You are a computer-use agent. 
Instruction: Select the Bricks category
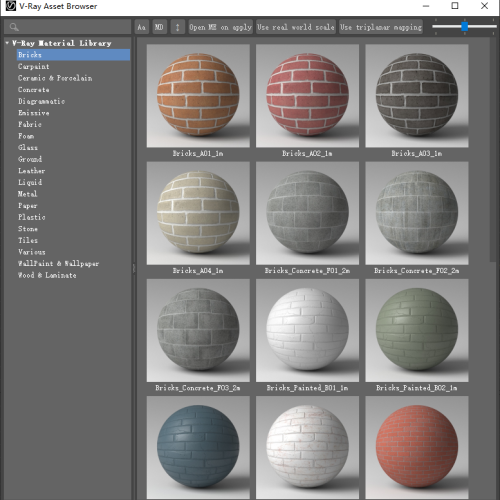[73, 55]
